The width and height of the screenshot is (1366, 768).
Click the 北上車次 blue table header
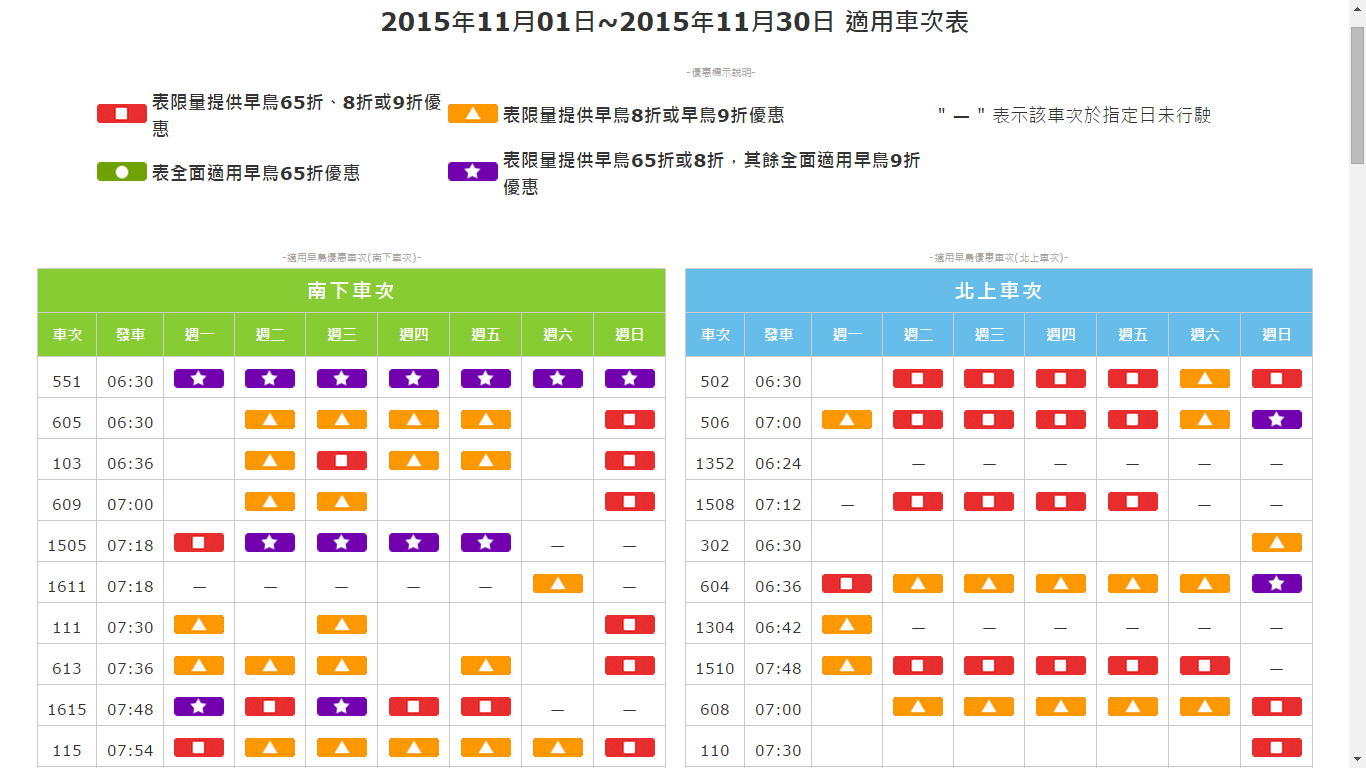pyautogui.click(x=998, y=291)
